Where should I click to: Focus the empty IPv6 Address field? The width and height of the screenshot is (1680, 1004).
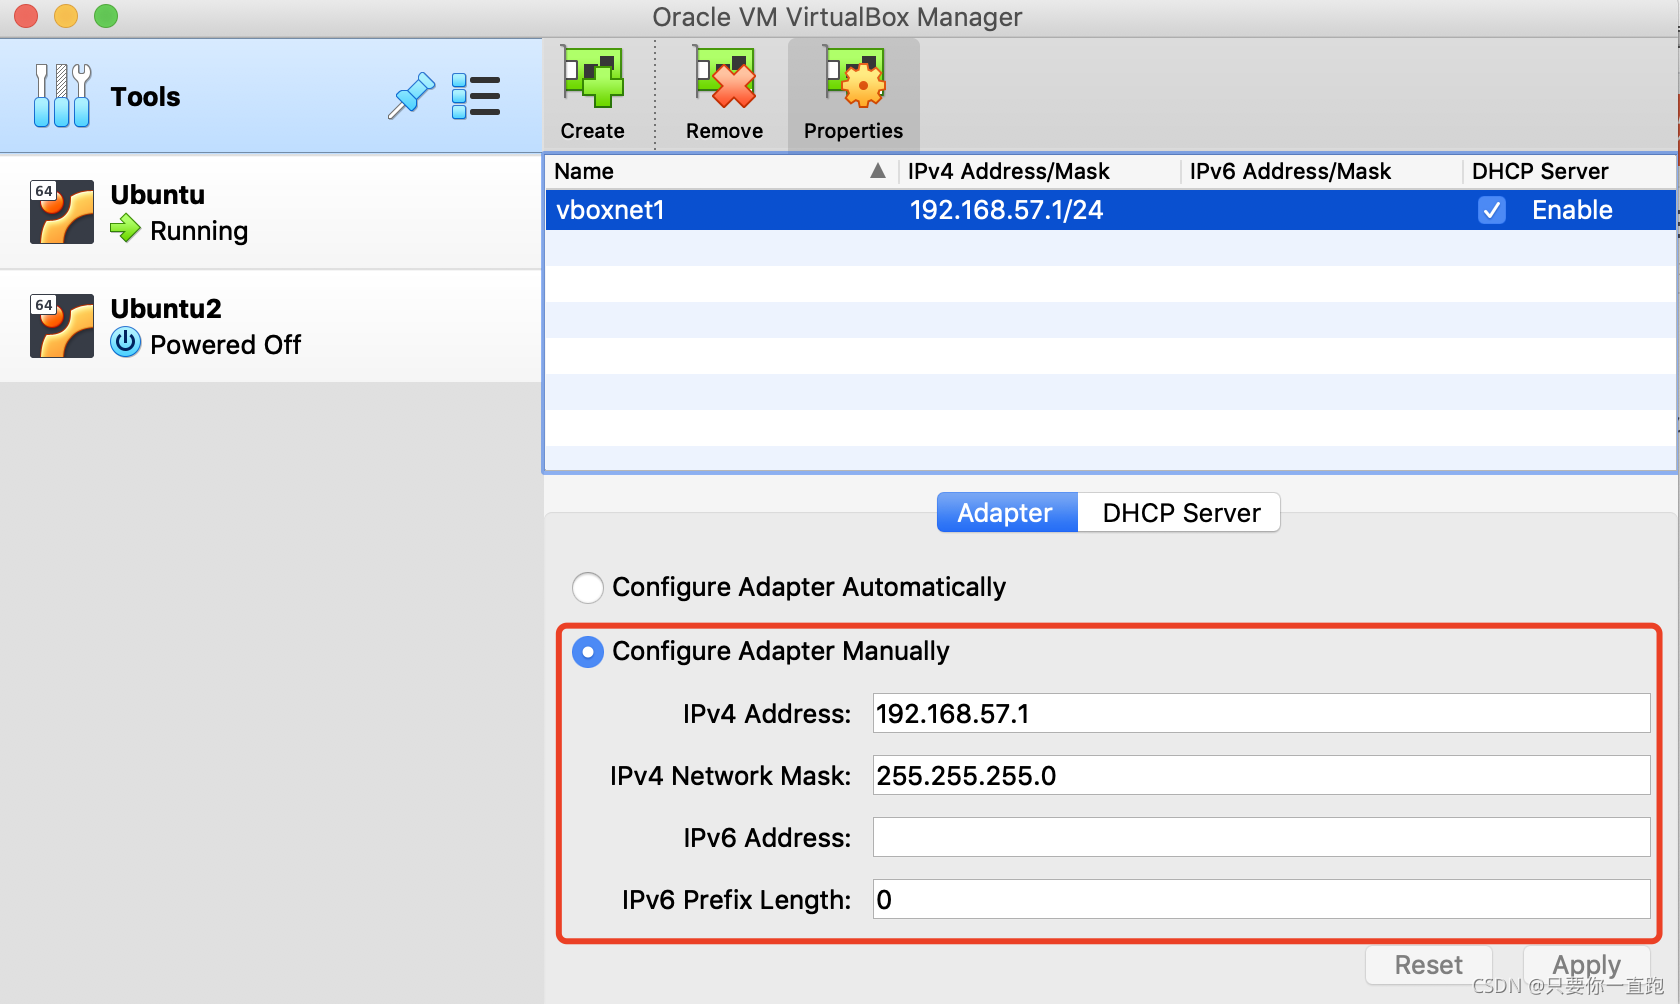(1261, 837)
